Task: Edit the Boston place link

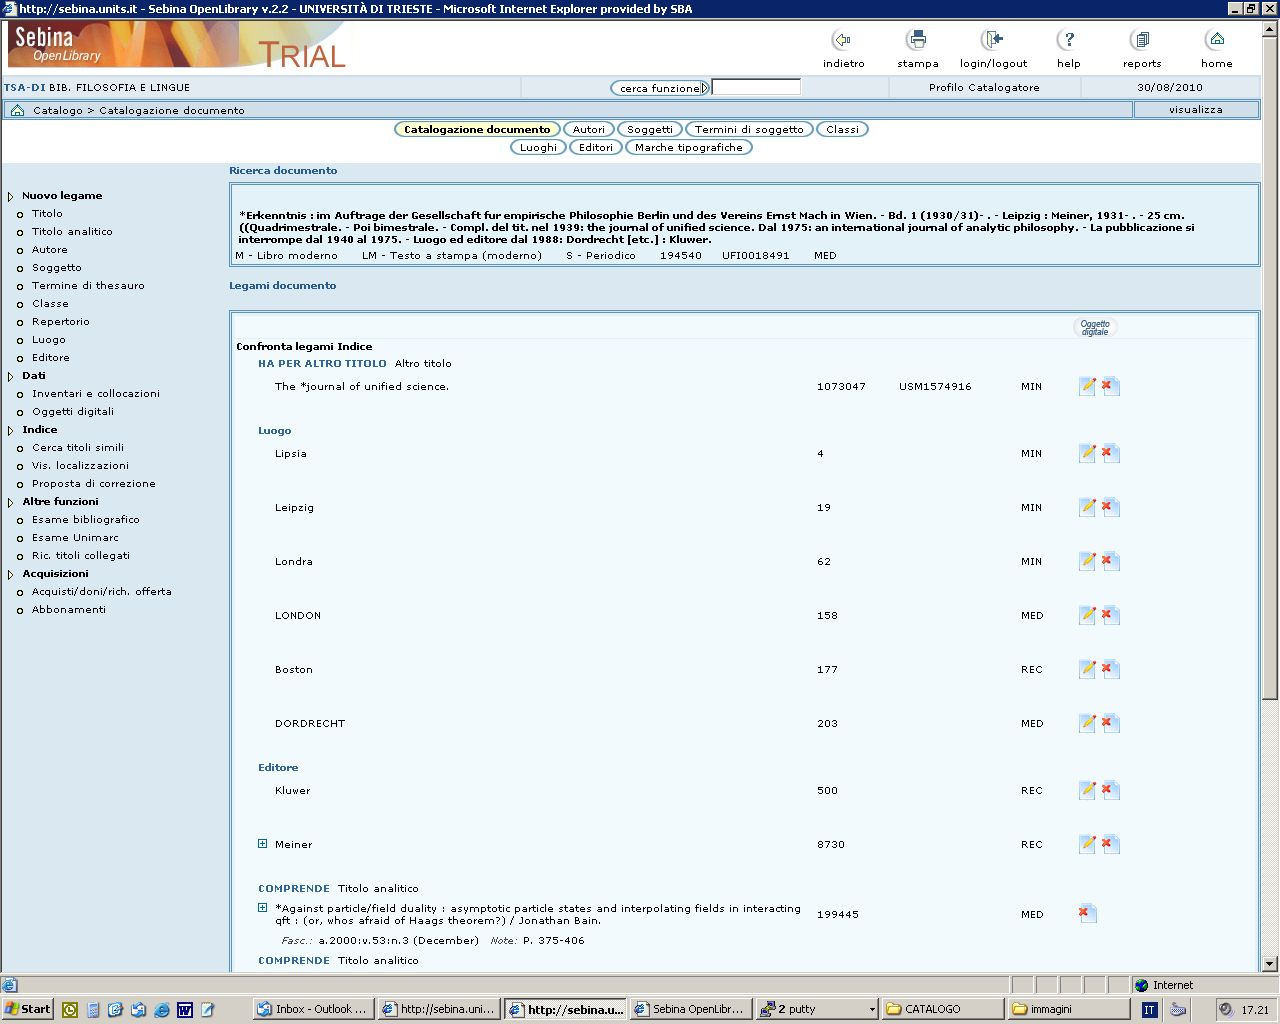Action: pyautogui.click(x=1087, y=669)
